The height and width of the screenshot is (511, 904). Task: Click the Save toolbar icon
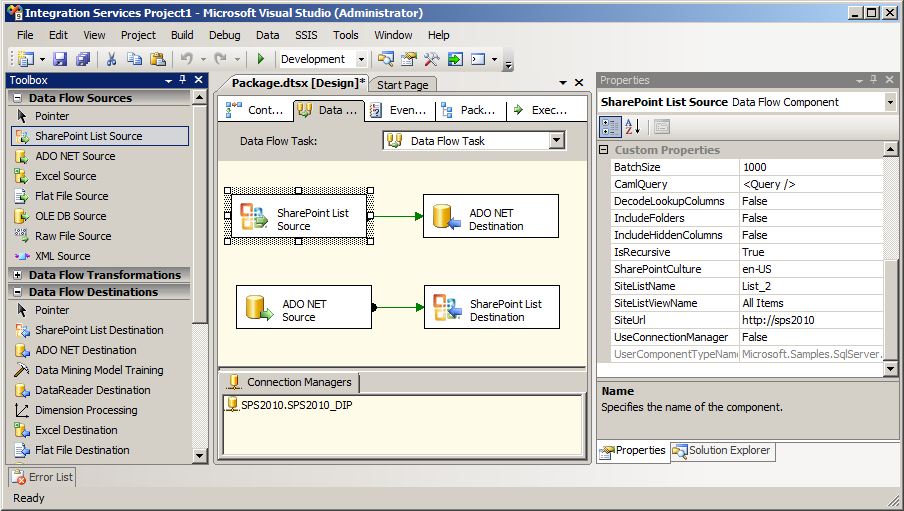point(60,59)
